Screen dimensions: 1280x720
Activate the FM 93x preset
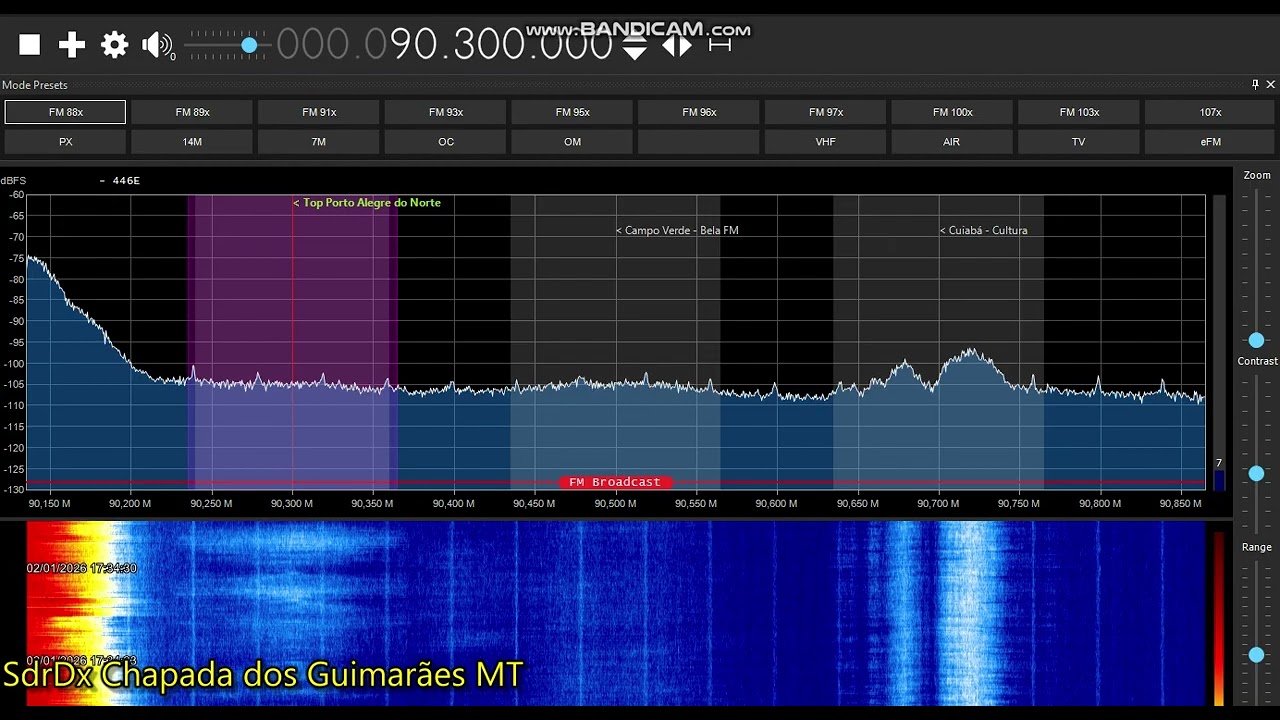[446, 112]
